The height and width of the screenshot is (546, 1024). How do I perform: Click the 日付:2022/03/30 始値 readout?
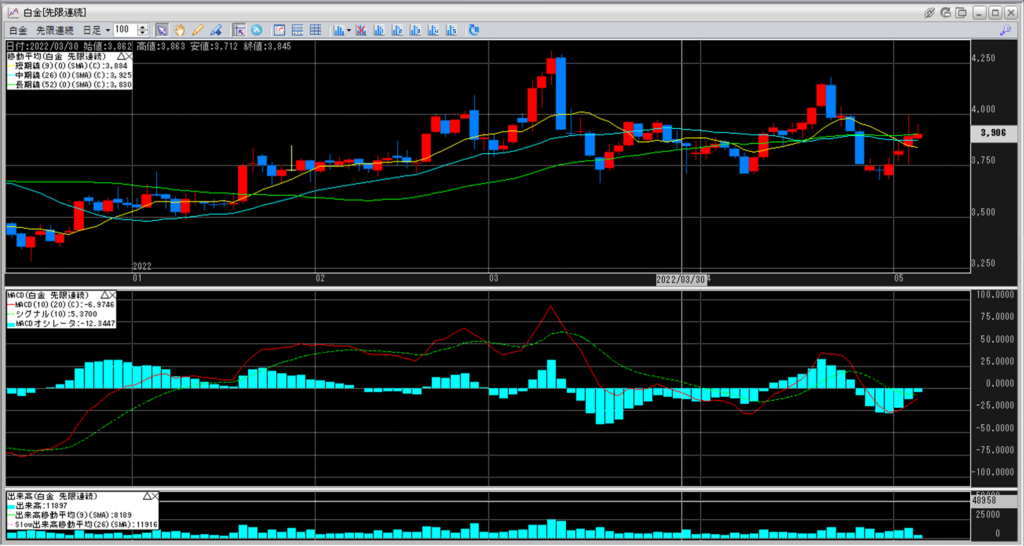tap(69, 46)
